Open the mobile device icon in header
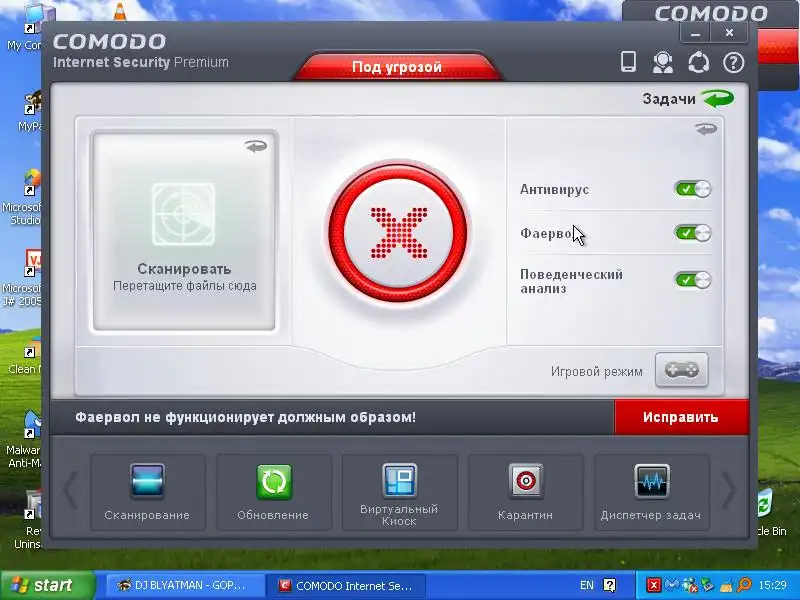The height and width of the screenshot is (600, 800). (x=628, y=62)
